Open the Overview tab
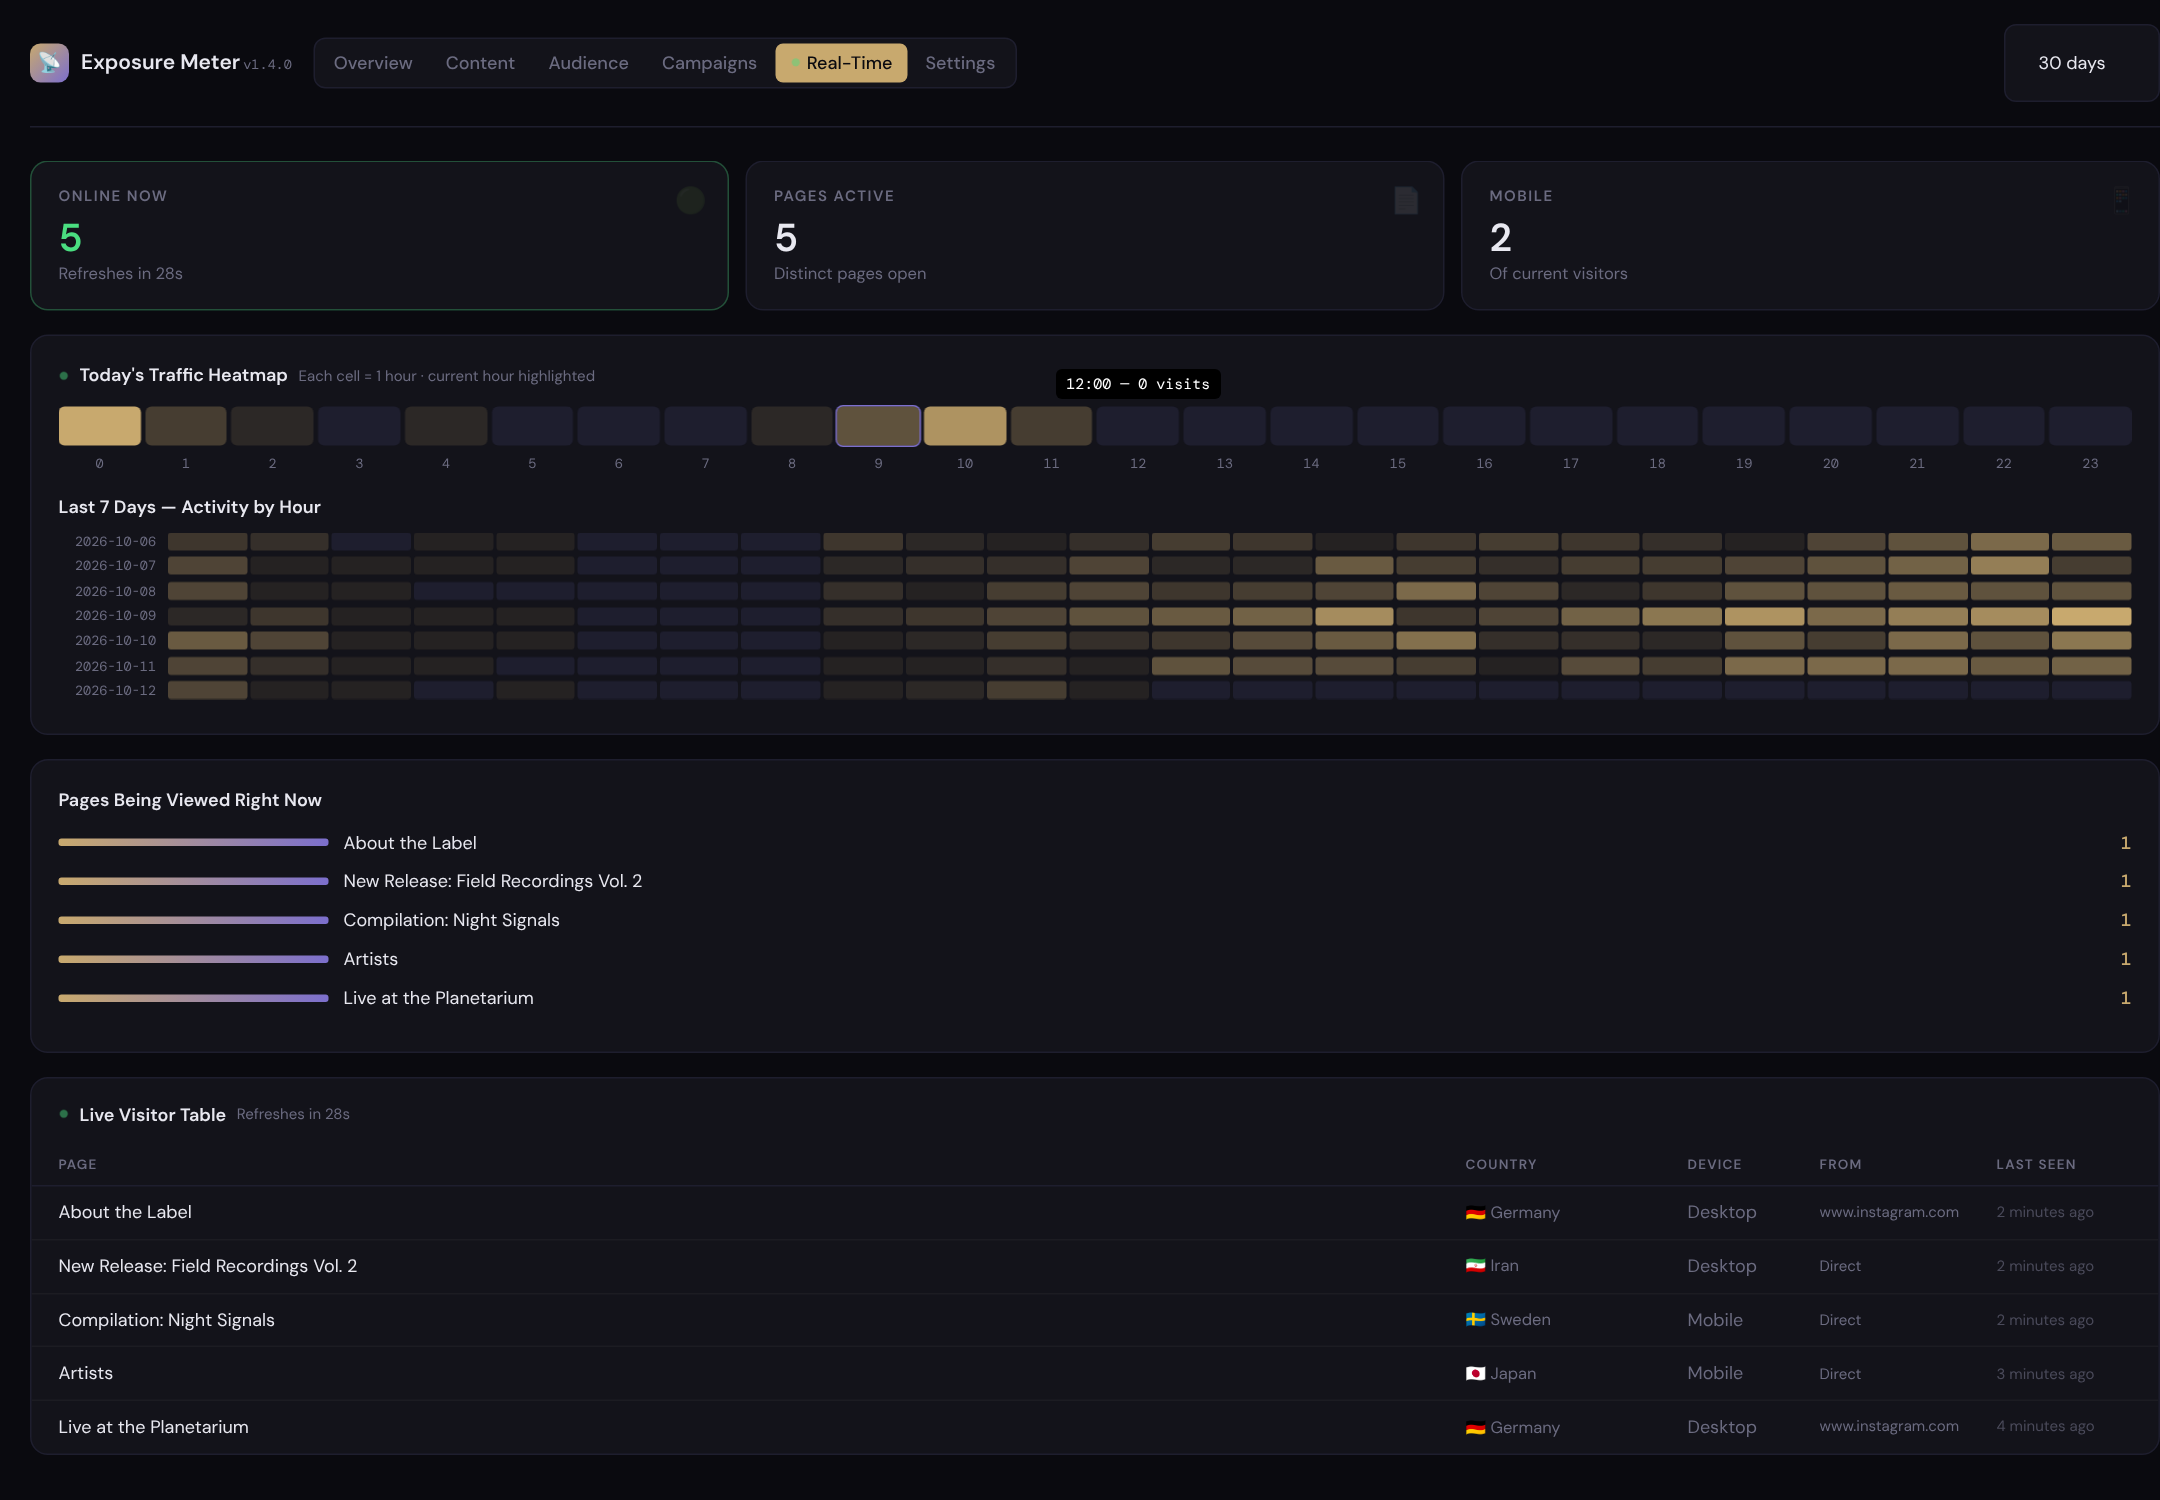 (373, 63)
